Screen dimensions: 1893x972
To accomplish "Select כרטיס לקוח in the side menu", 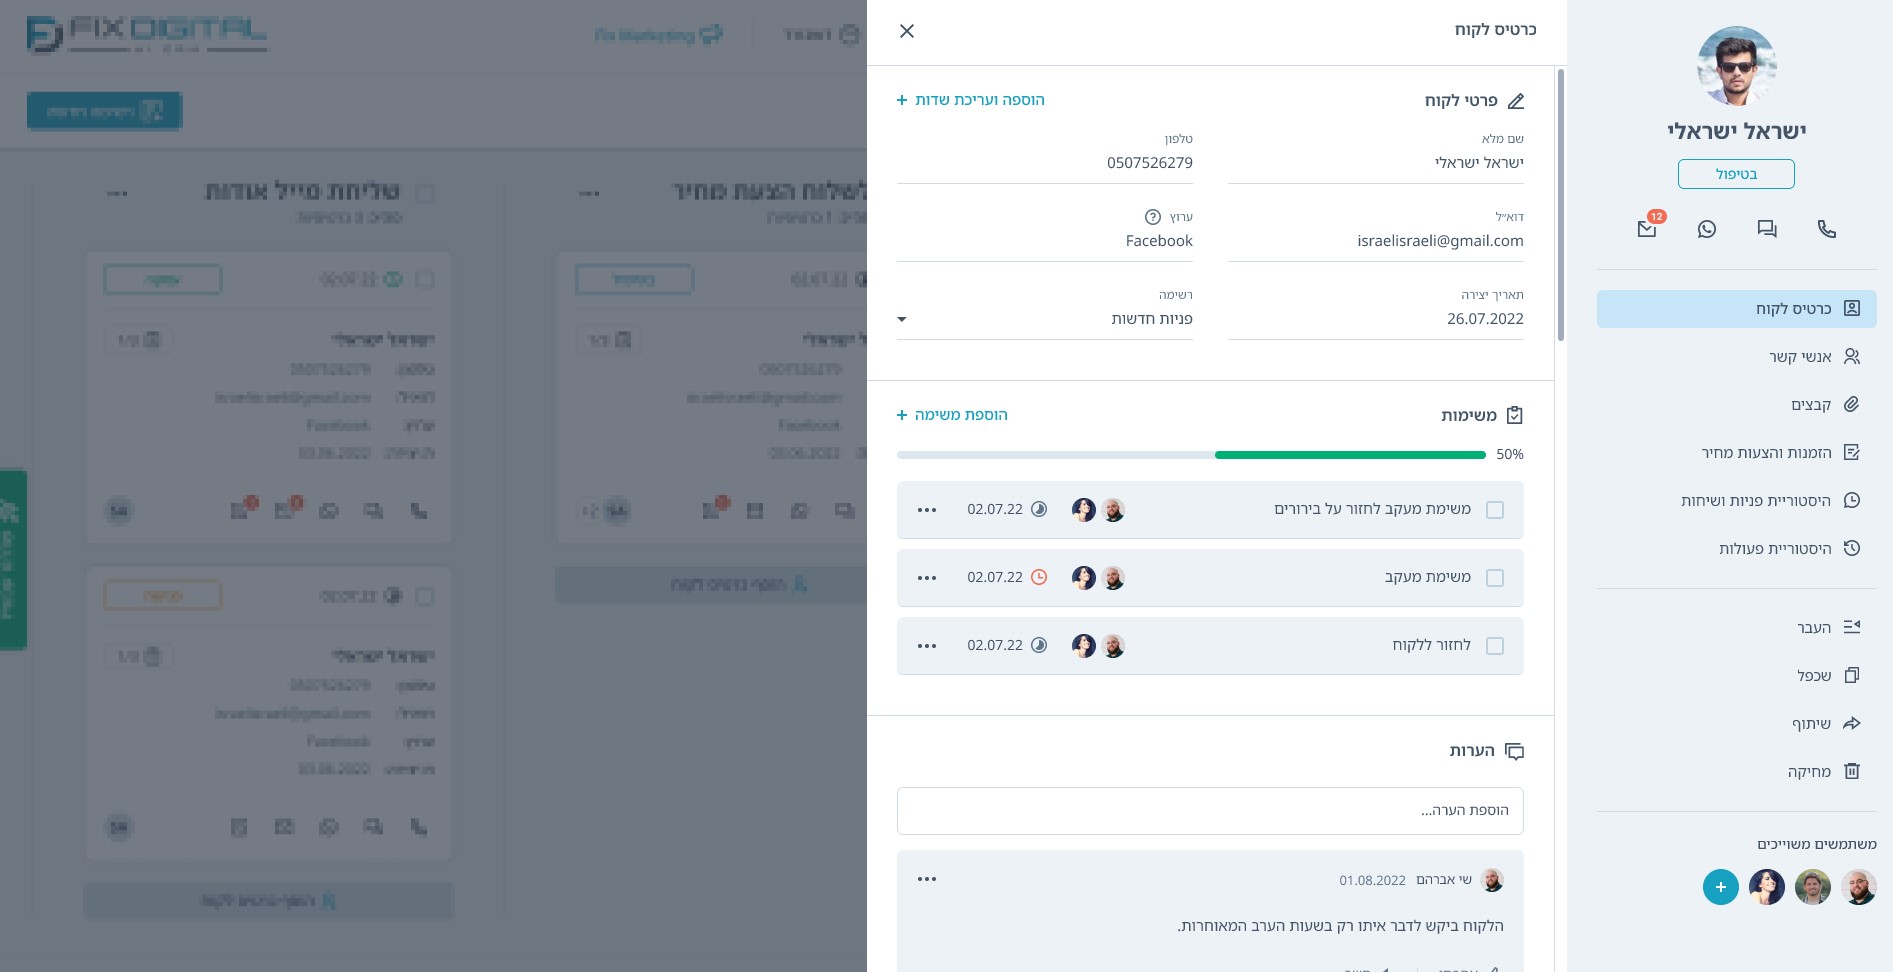I will coord(1737,309).
